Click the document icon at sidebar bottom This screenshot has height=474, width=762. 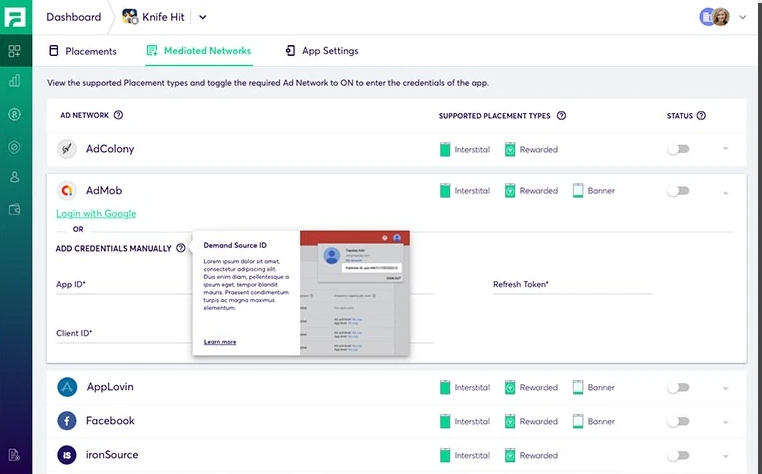14,455
